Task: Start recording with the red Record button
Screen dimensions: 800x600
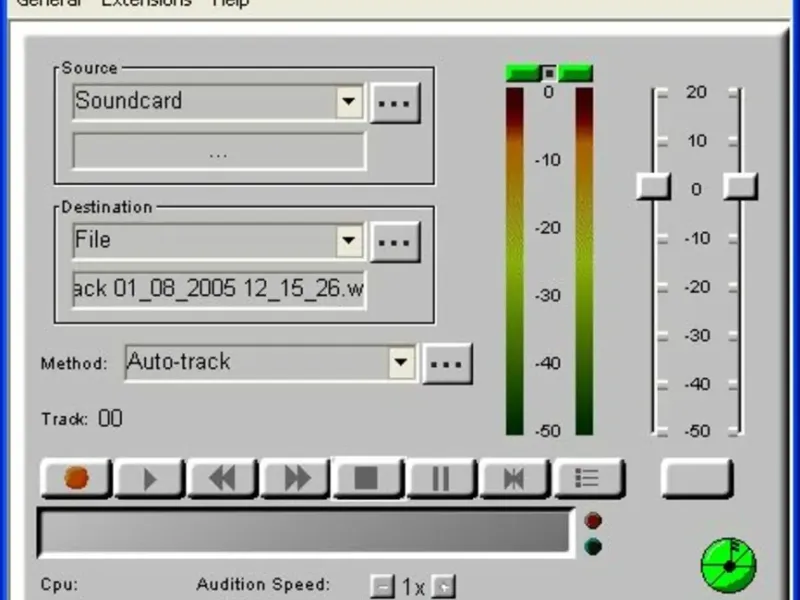Action: [77, 479]
